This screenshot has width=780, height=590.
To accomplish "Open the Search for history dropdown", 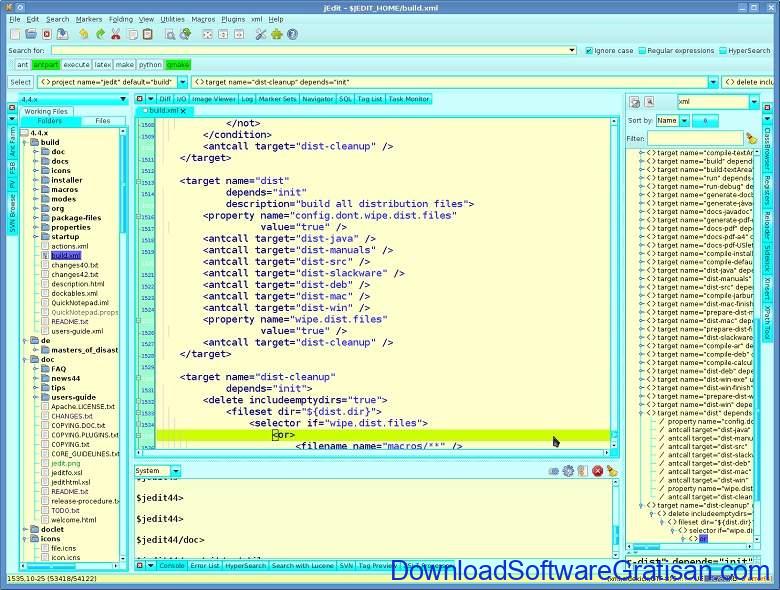I will (x=572, y=50).
